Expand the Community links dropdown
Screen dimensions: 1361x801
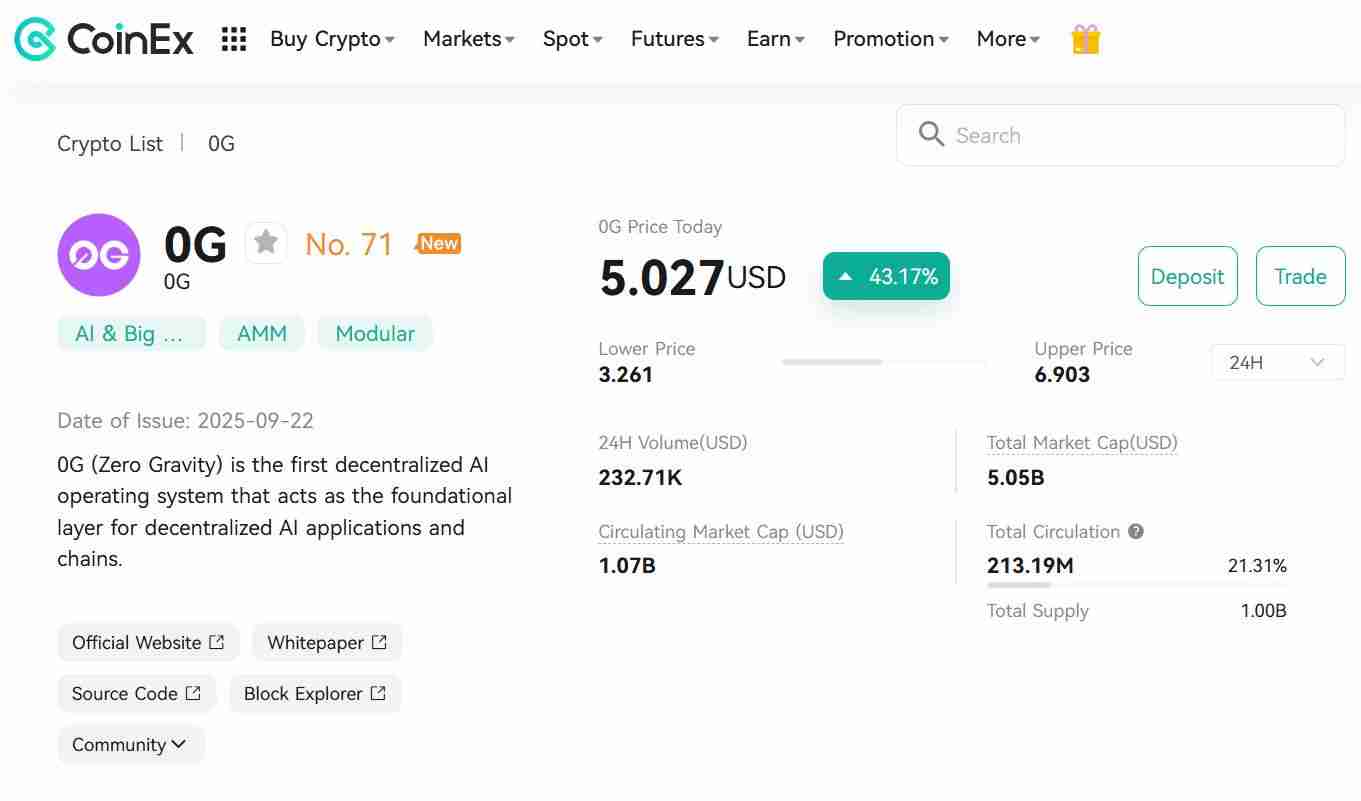[130, 744]
